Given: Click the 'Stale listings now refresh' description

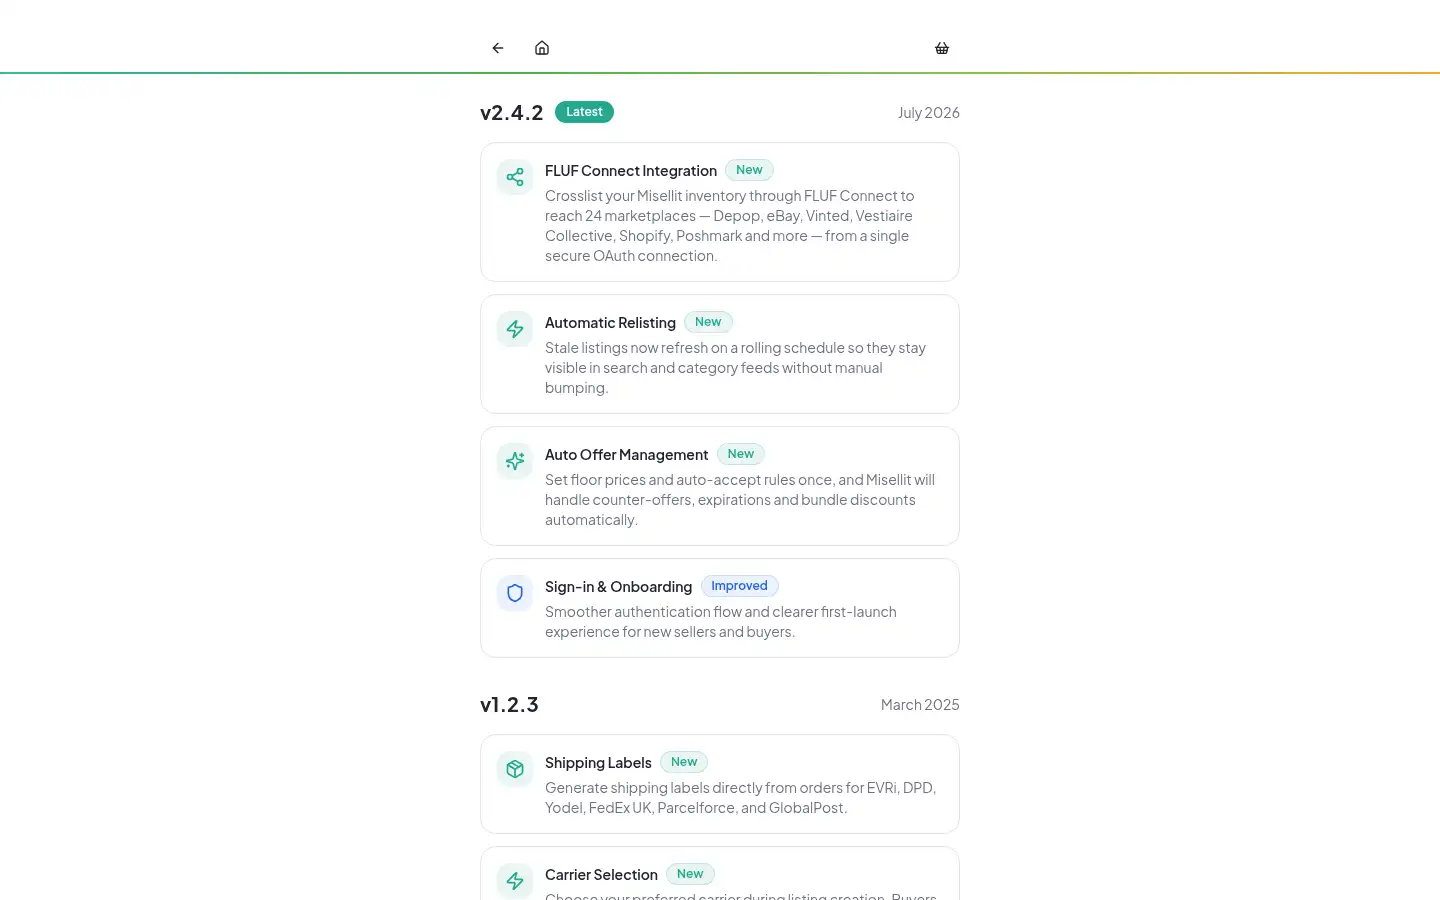Looking at the screenshot, I should tap(736, 368).
